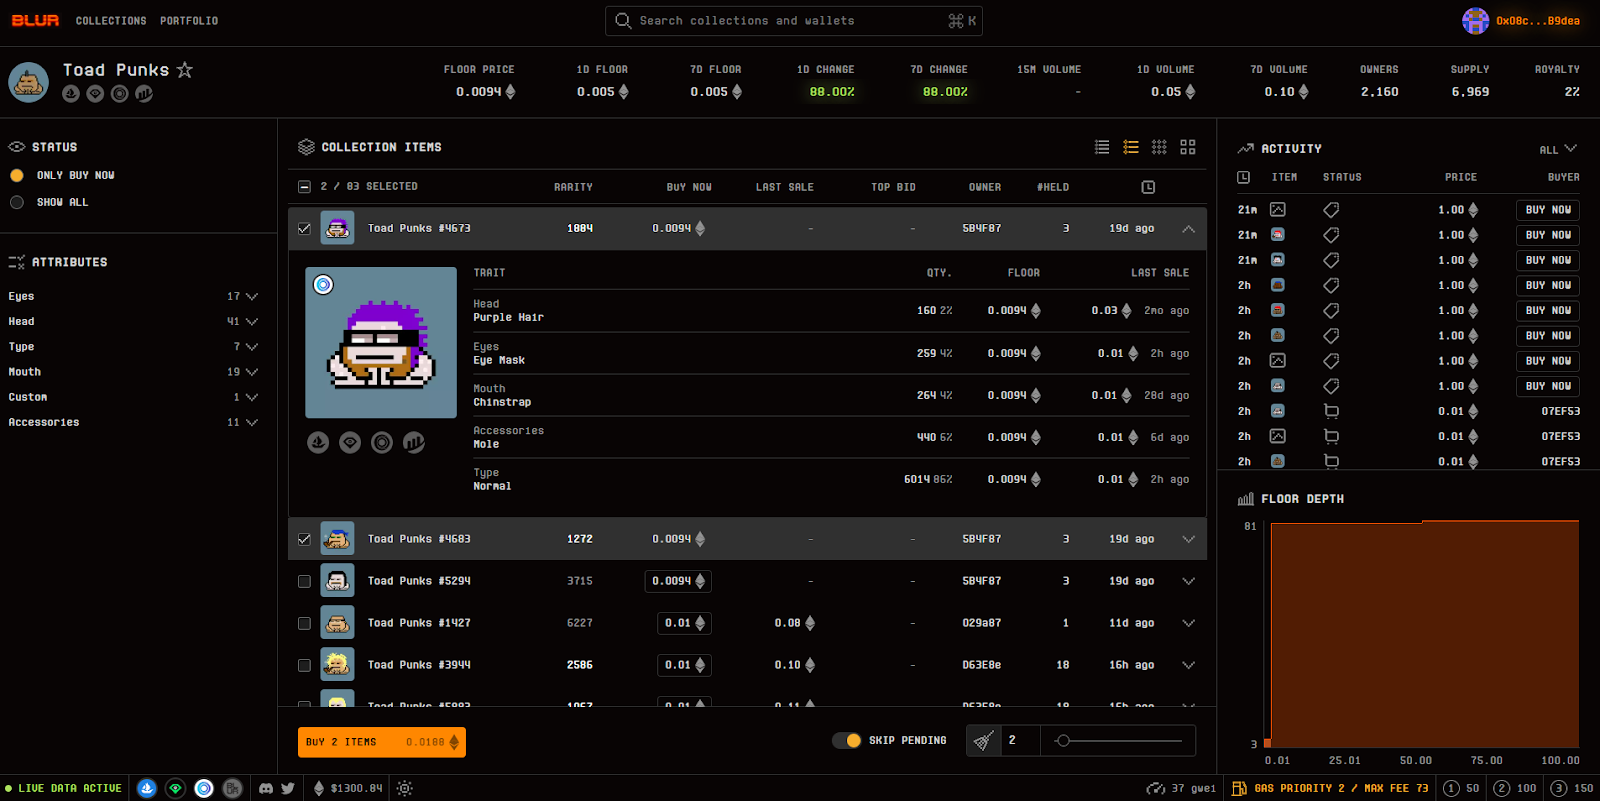Click the Buy 2 Items button
This screenshot has height=801, width=1600.
coord(382,742)
